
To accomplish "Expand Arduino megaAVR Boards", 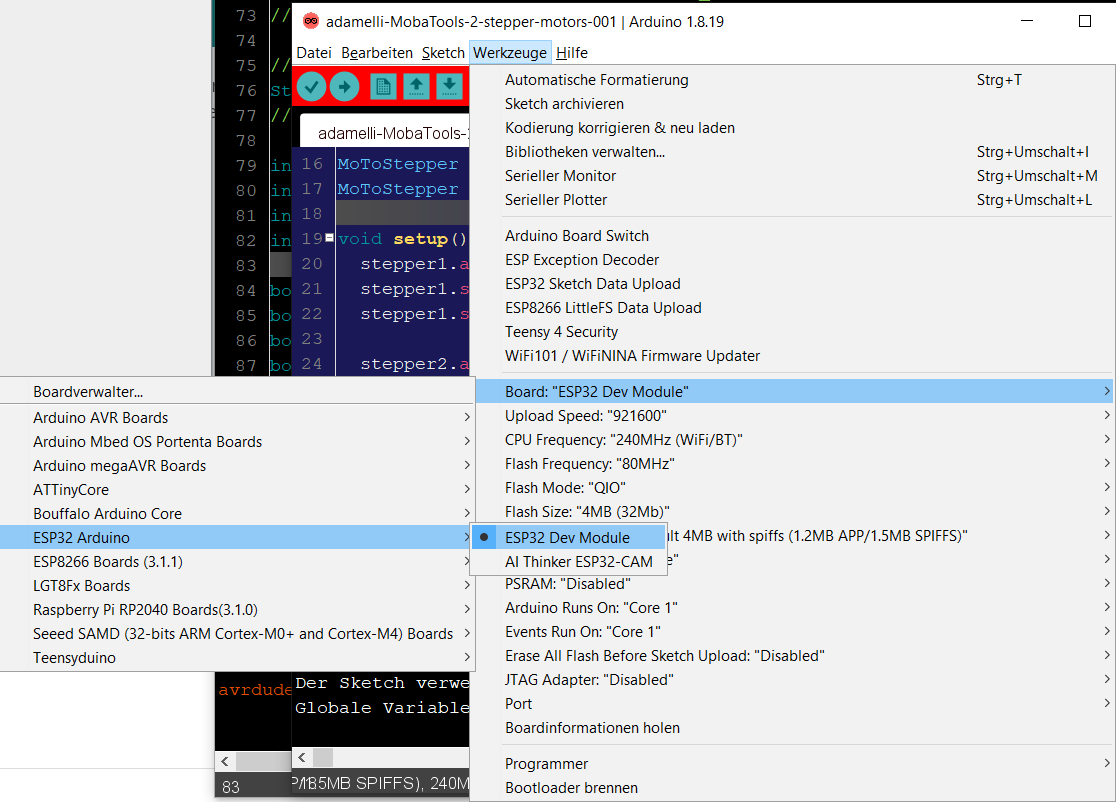I will coord(237,465).
